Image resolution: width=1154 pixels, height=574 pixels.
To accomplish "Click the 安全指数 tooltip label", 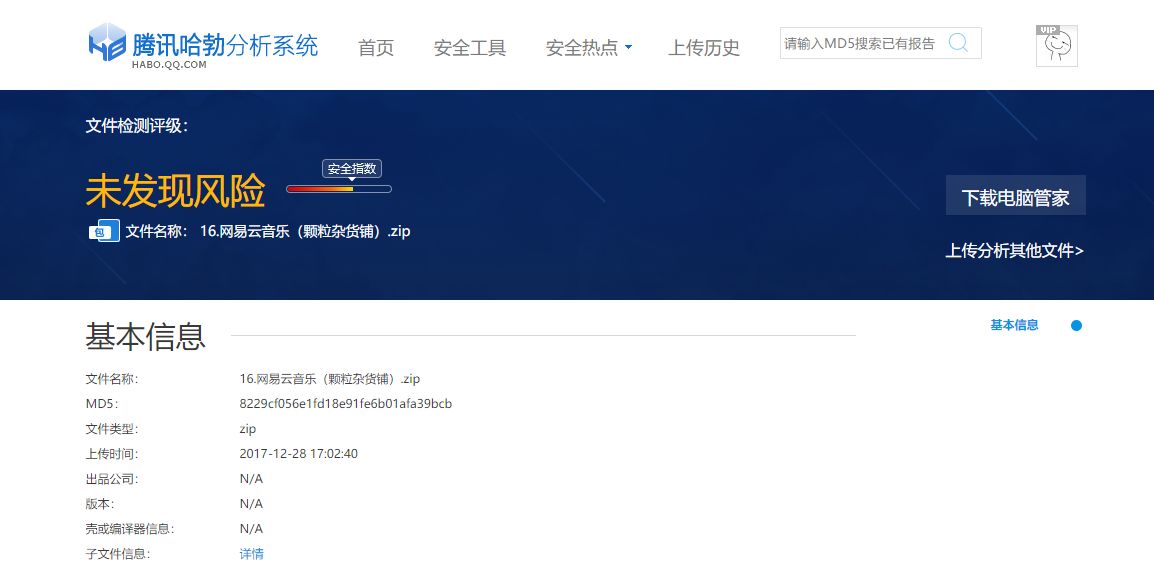I will tap(352, 169).
